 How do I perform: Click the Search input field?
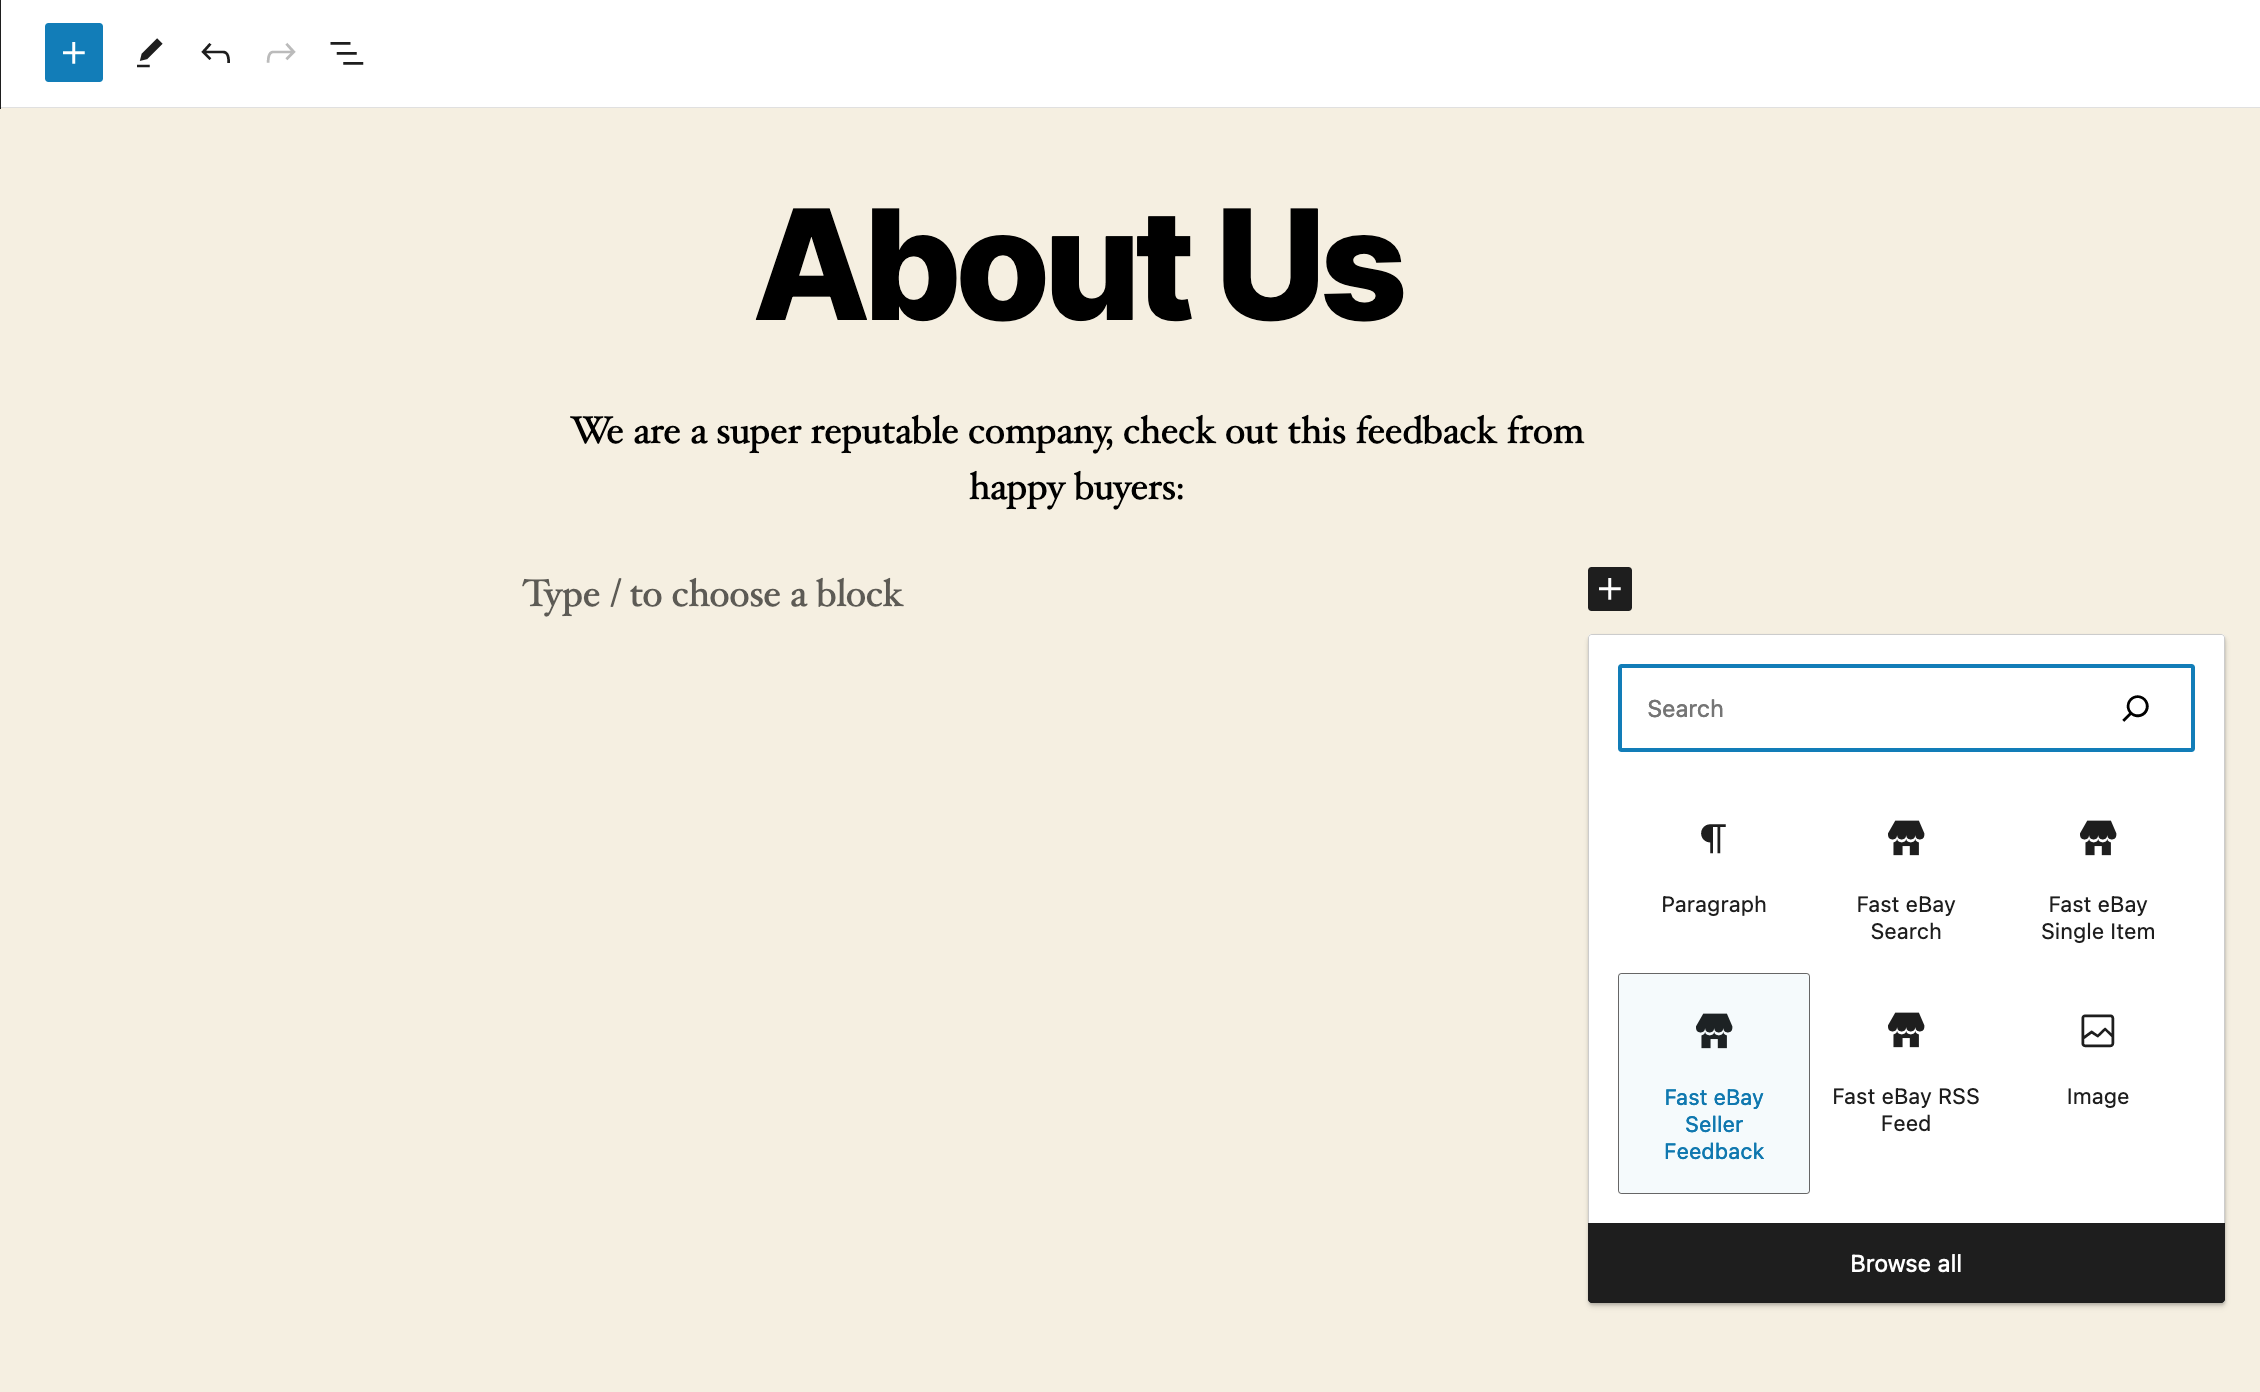click(x=1905, y=706)
